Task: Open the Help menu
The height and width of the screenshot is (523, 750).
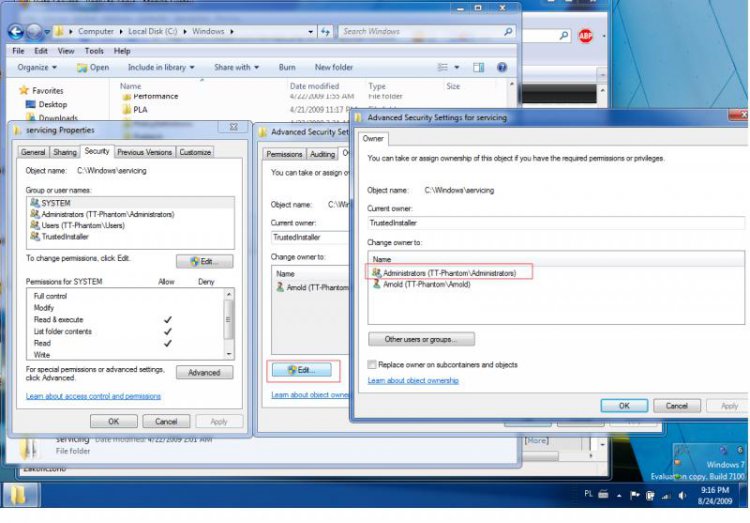Action: (122, 51)
